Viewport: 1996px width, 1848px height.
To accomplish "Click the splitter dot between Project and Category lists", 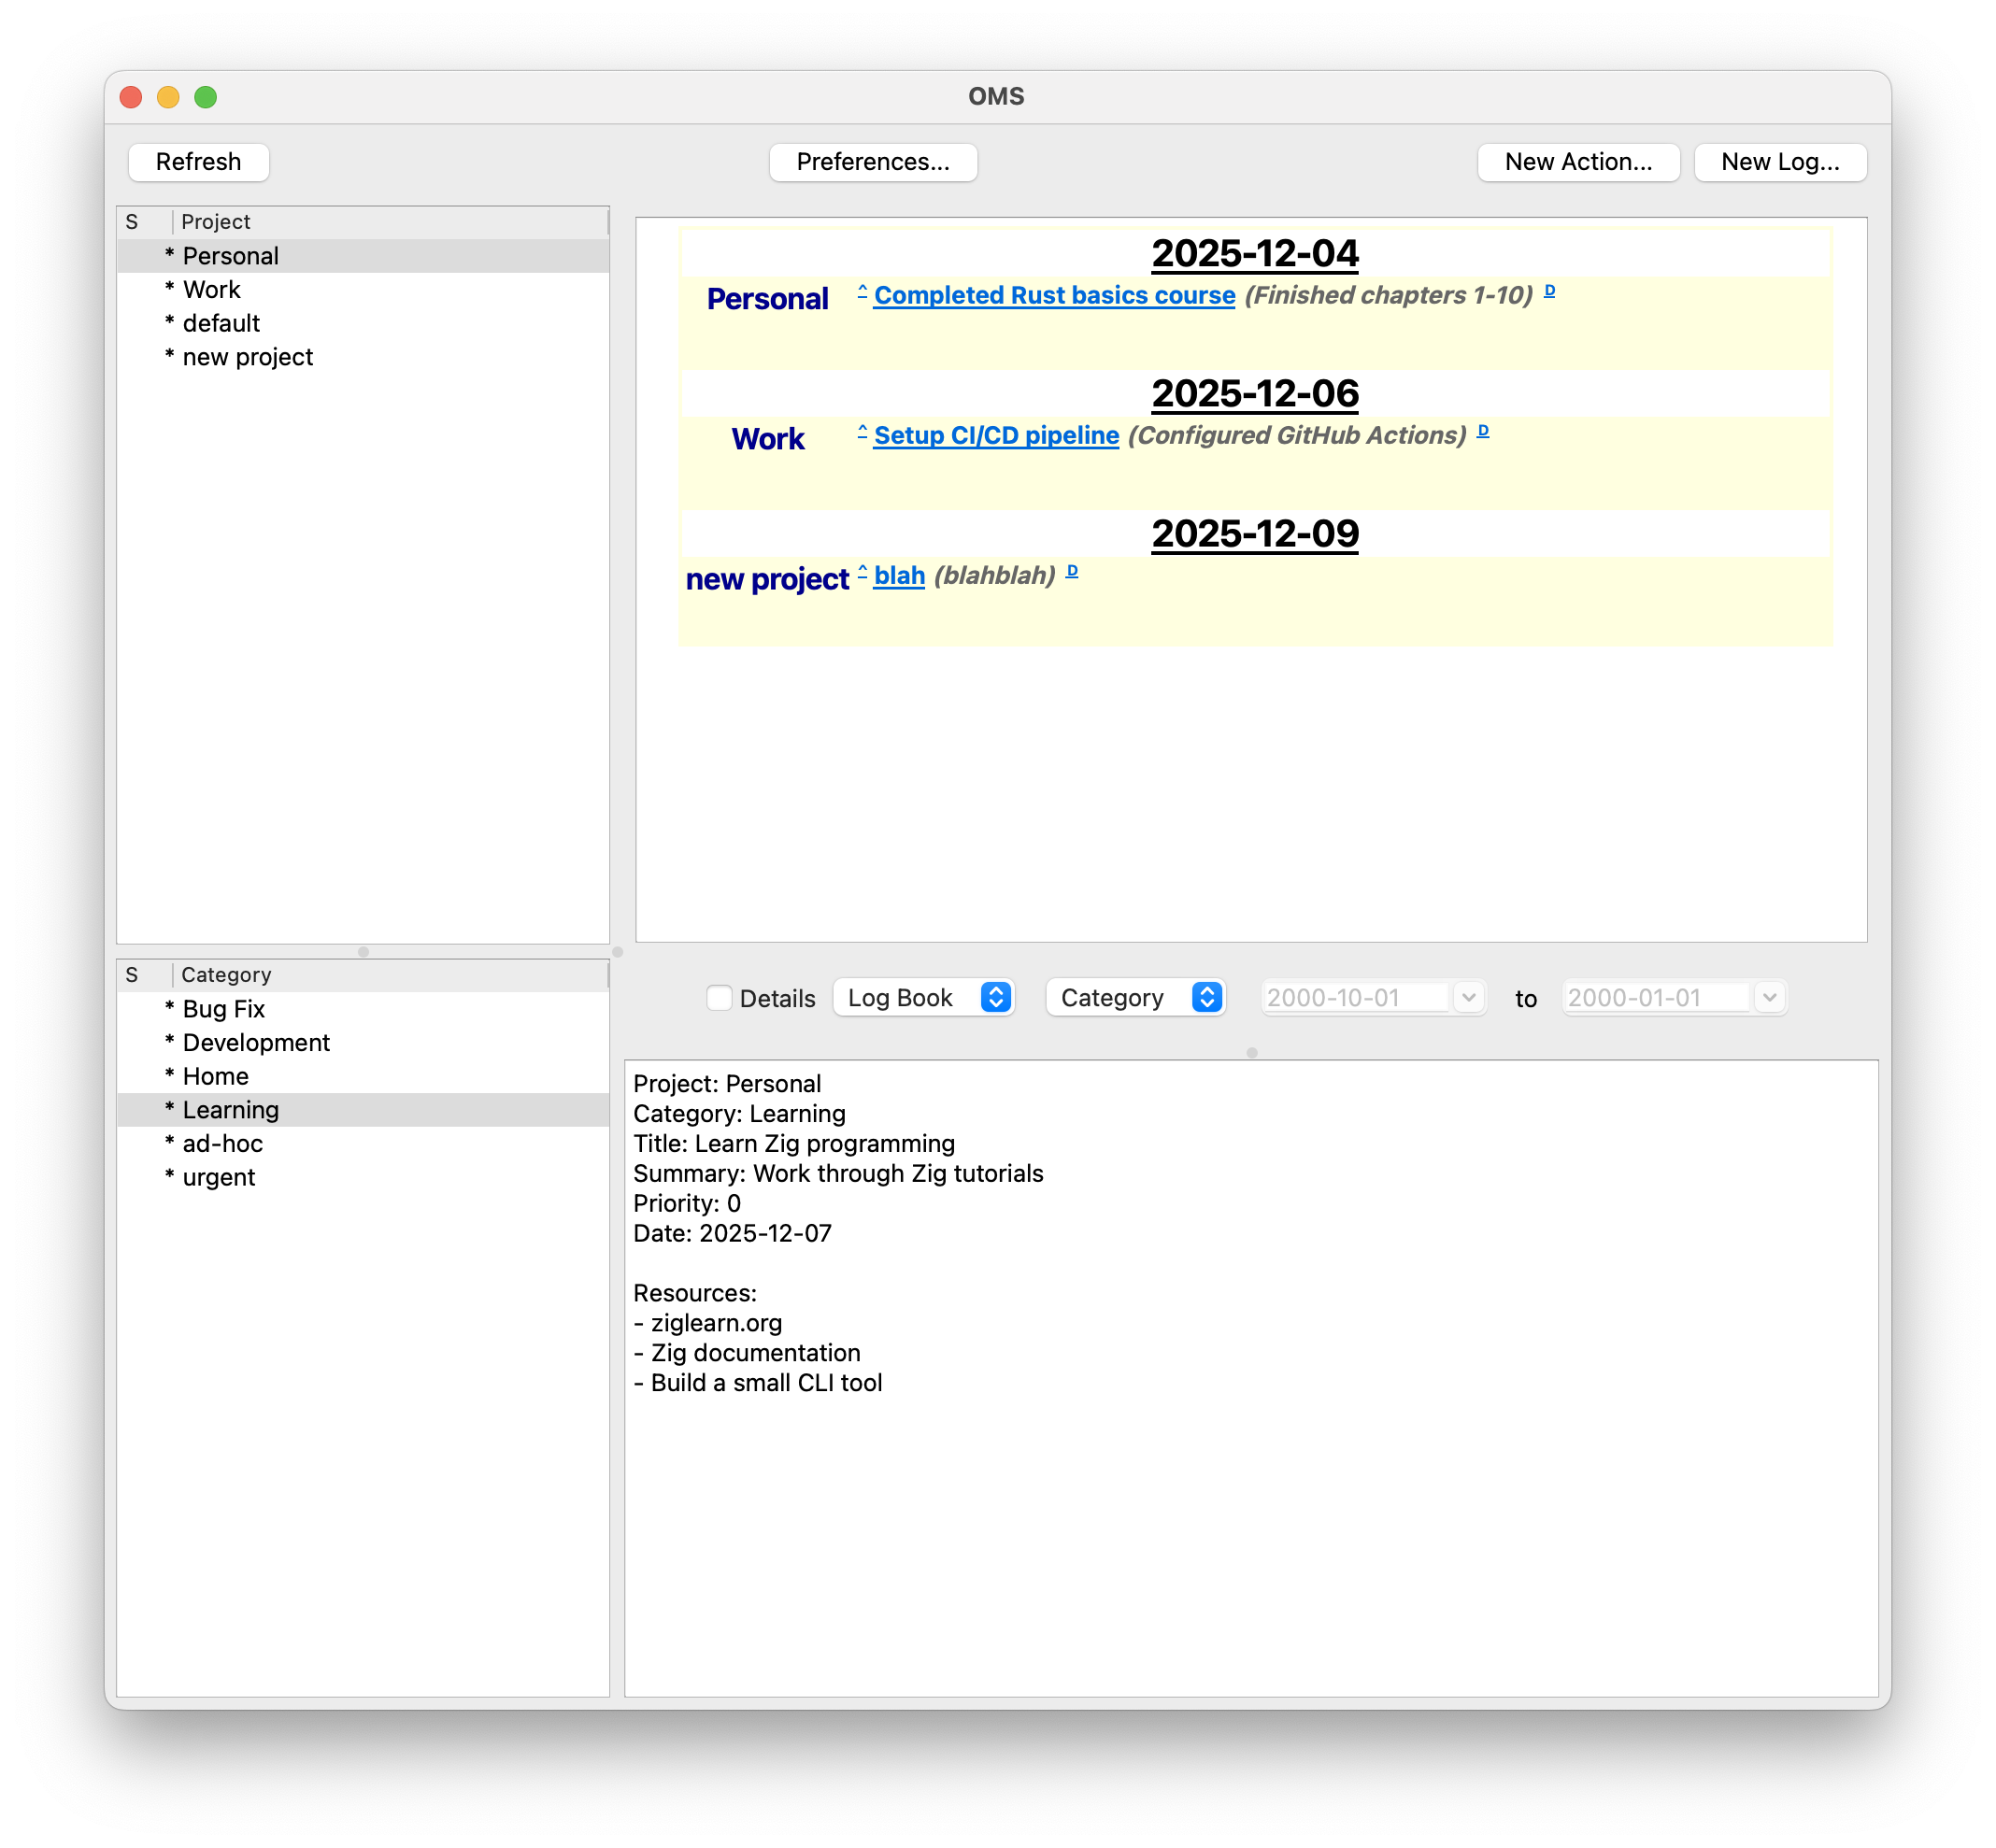I will [363, 952].
